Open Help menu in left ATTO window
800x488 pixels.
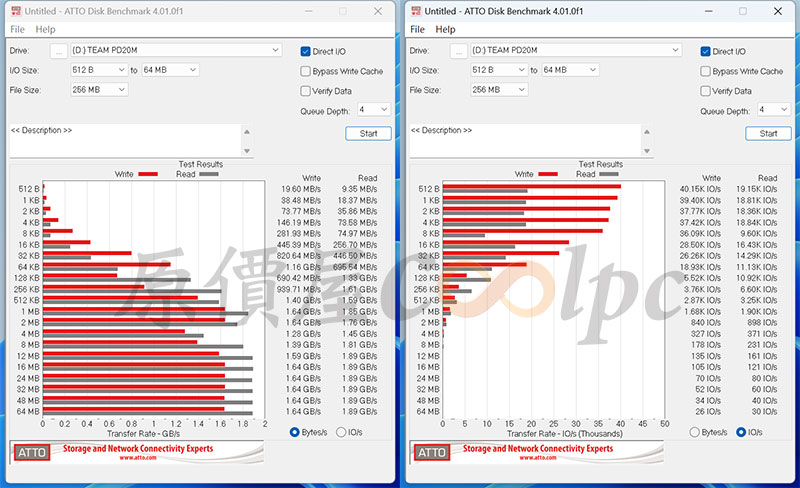click(45, 29)
